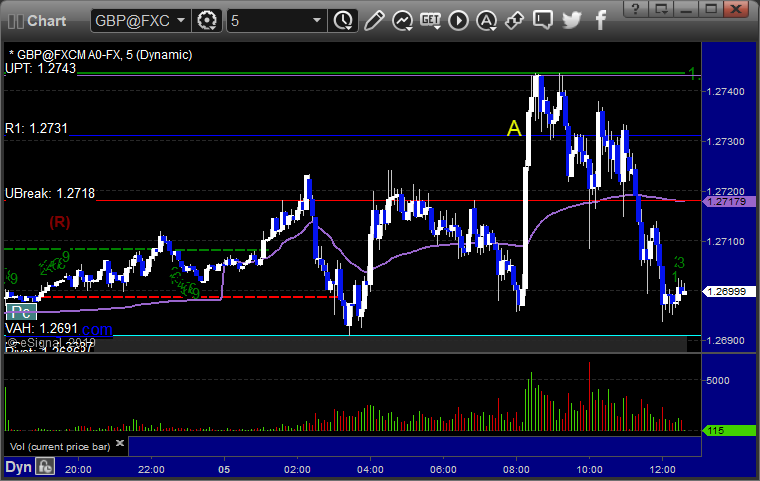Click the 1.26900 price axis label

(726, 340)
